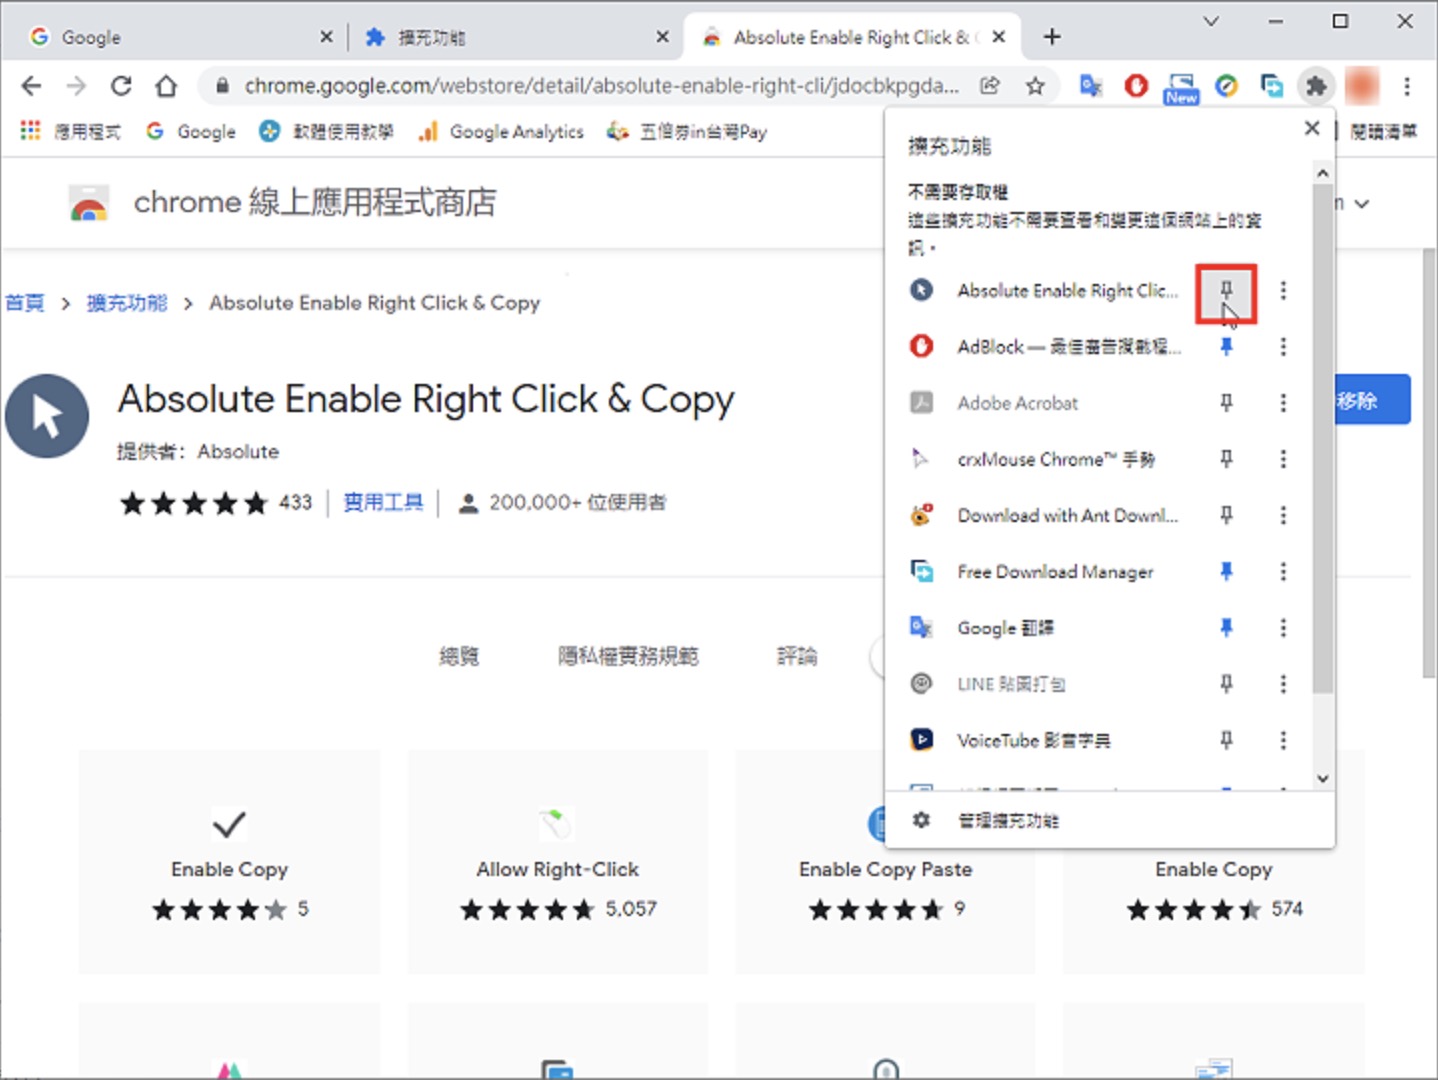Open more options for VoiceTube
This screenshot has width=1438, height=1080.
click(x=1283, y=740)
